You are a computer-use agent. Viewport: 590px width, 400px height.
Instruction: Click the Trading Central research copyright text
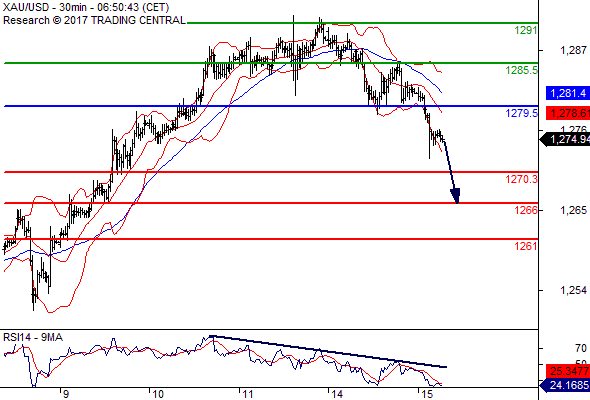point(94,20)
